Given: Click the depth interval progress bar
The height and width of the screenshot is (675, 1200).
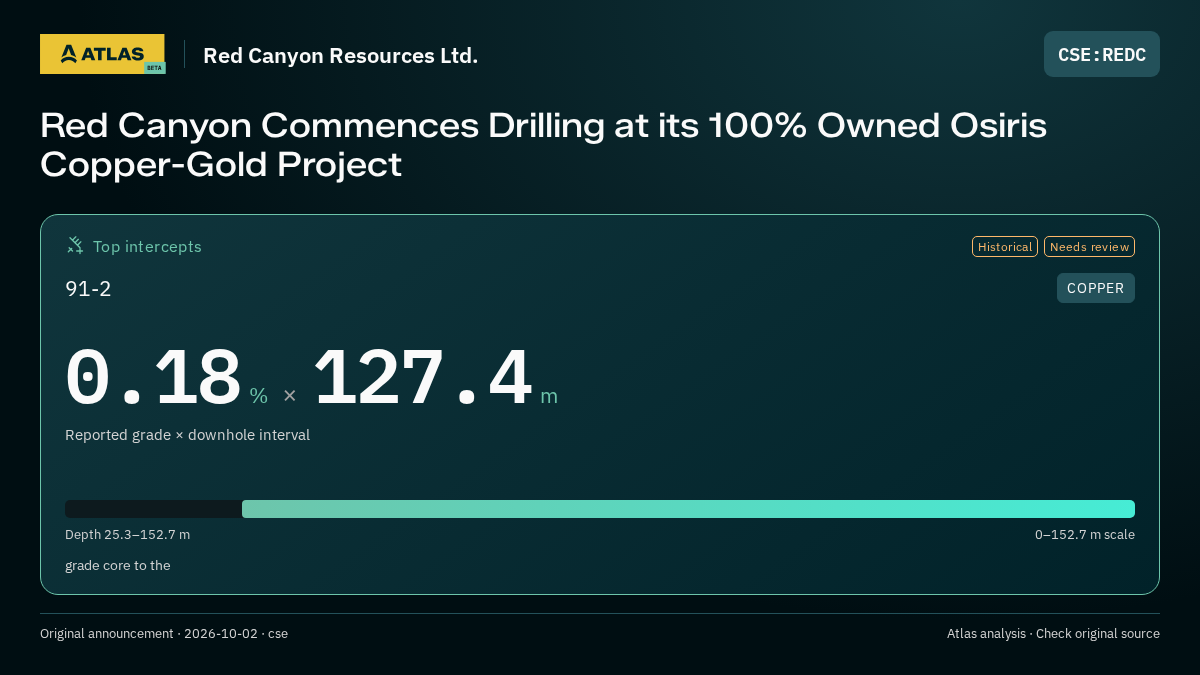Looking at the screenshot, I should [600, 509].
